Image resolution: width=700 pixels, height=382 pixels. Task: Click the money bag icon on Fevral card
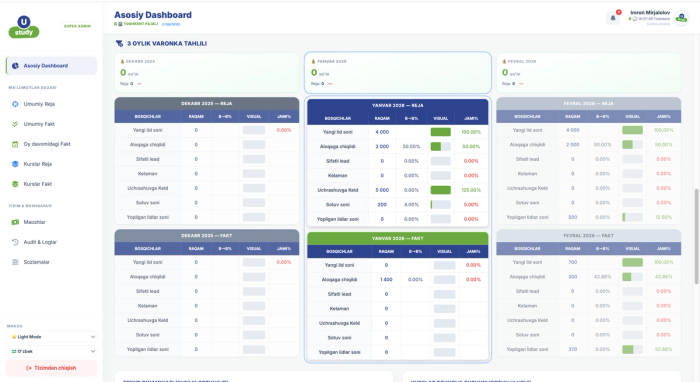[x=504, y=62]
